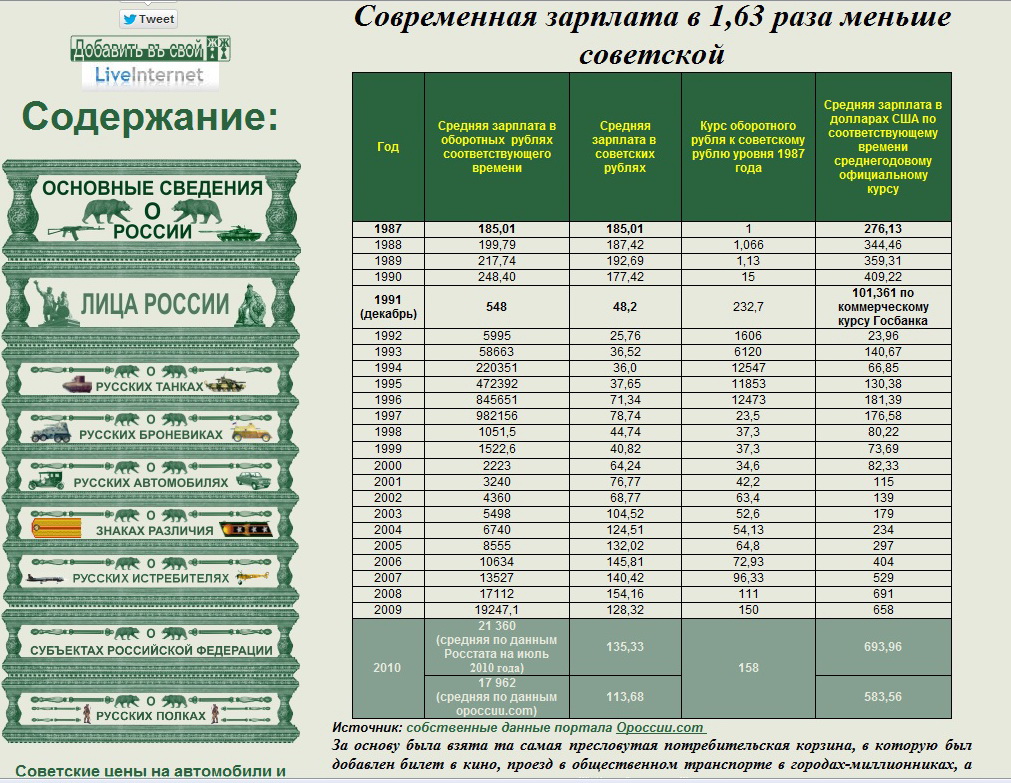Screen dimensions: 1011x783
Task: Open the О русских полках section
Action: pyautogui.click(x=152, y=708)
